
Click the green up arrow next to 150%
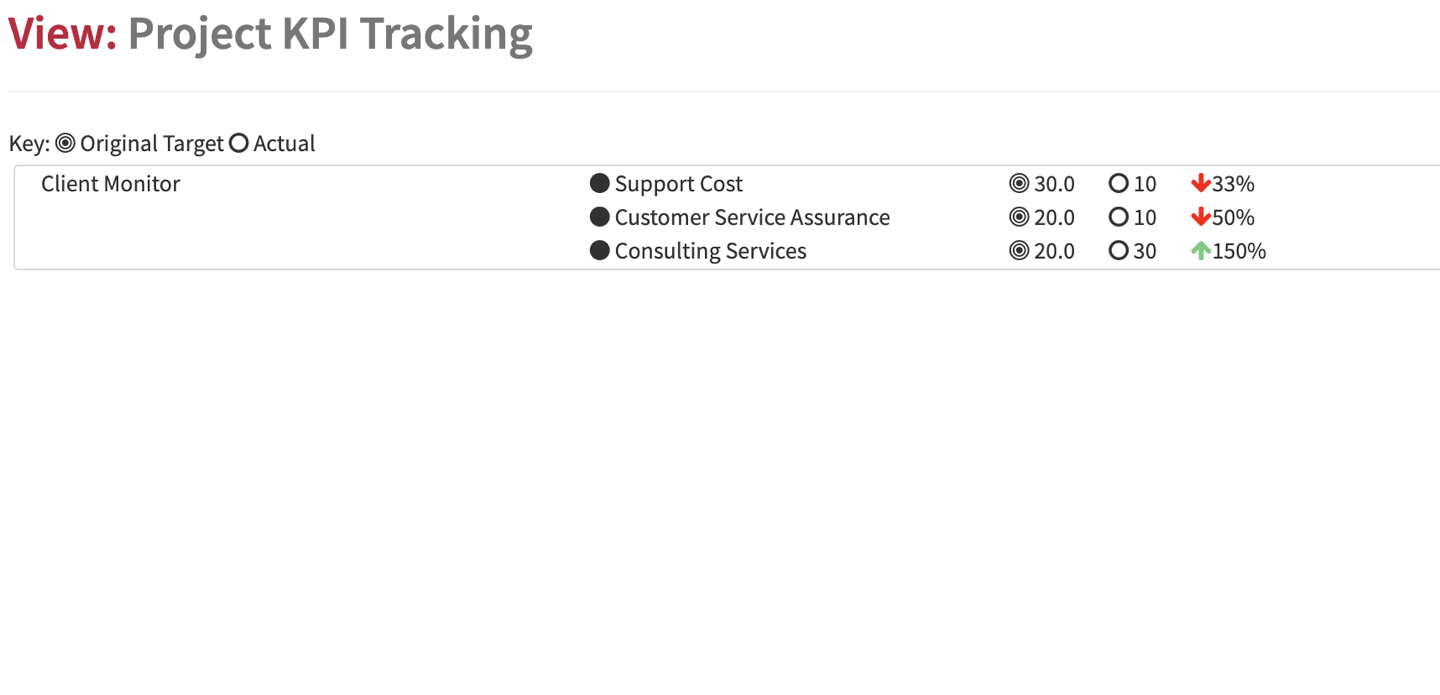1200,250
